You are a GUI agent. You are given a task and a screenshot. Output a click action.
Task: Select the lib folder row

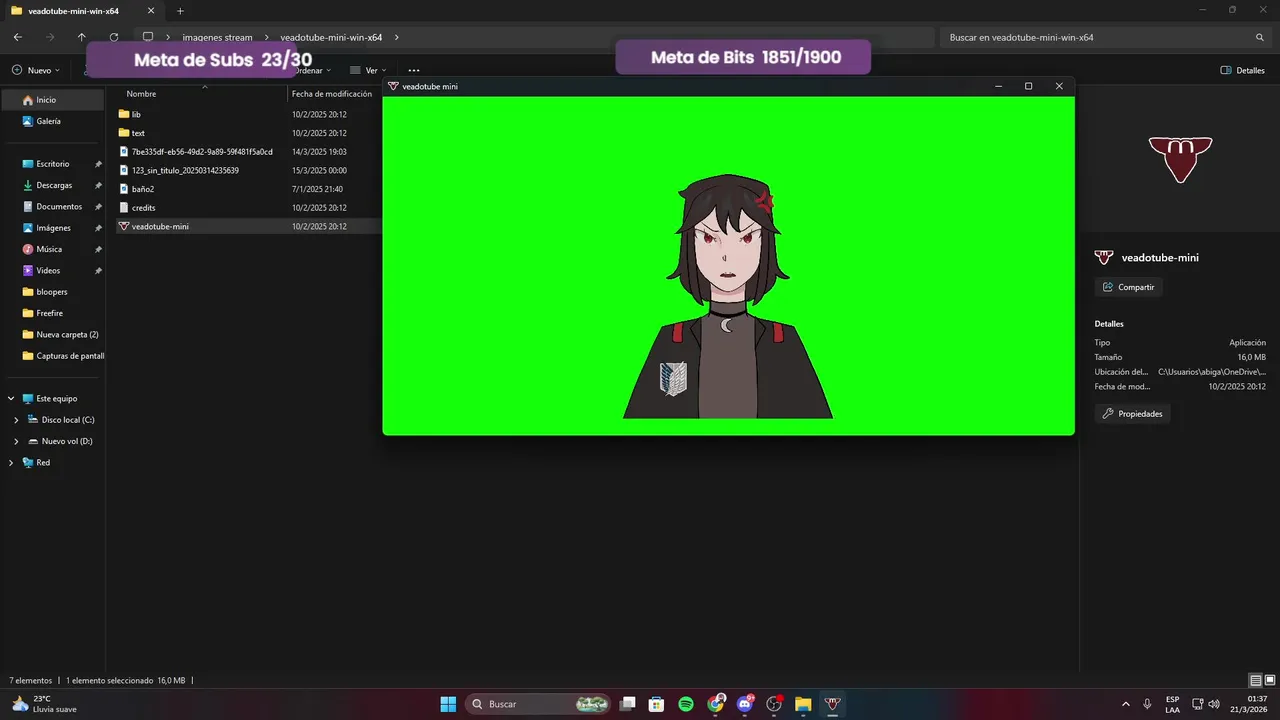coord(248,114)
